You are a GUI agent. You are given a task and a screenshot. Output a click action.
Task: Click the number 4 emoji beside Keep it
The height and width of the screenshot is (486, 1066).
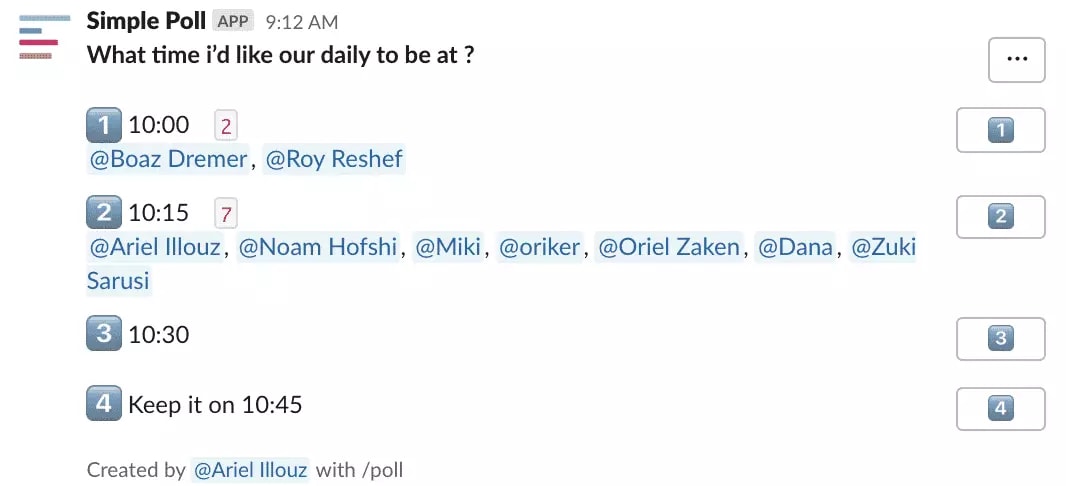[x=104, y=404]
